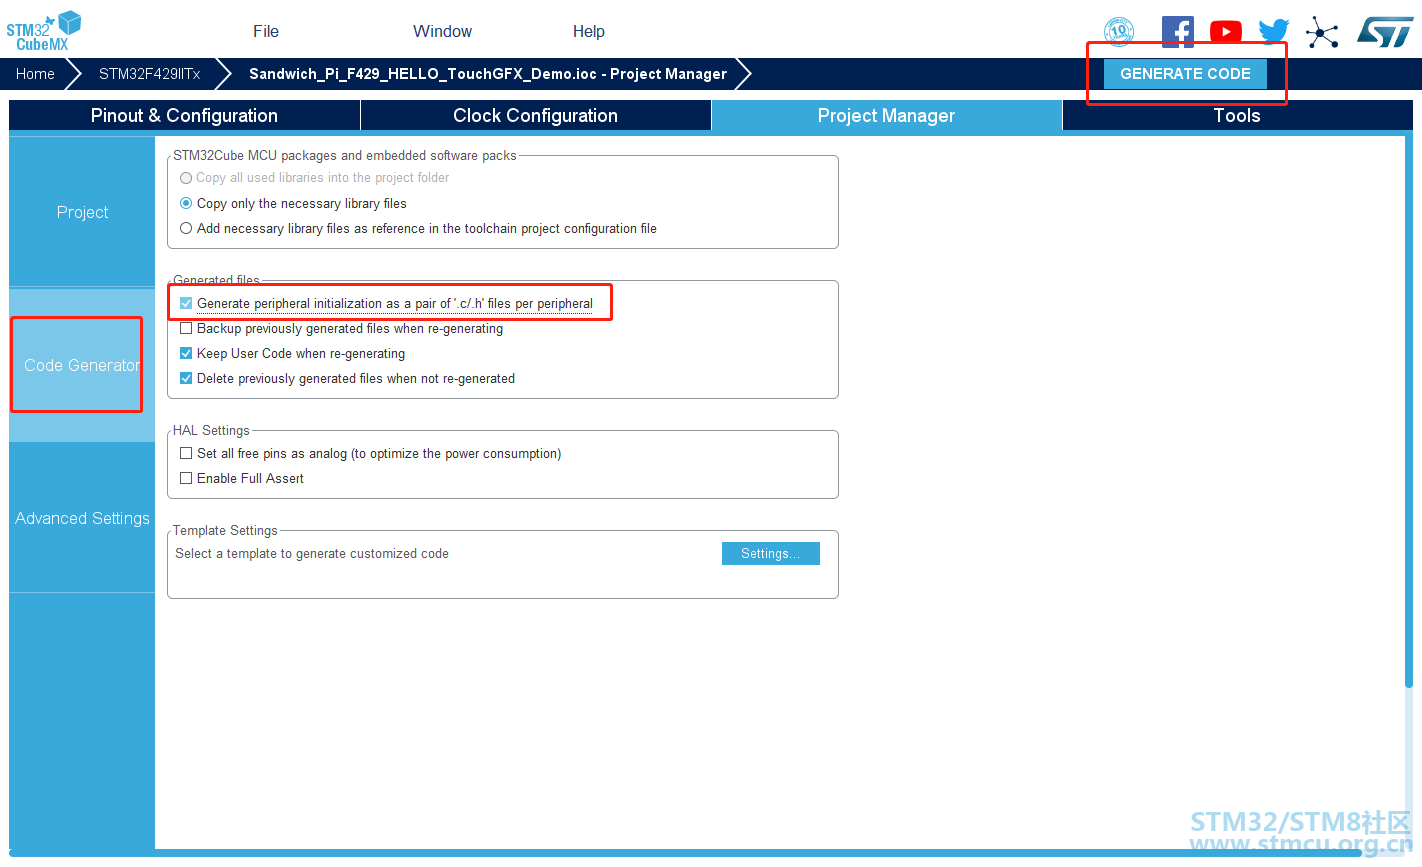Image resolution: width=1422 pixels, height=867 pixels.
Task: Open template Settings... button
Action: [x=770, y=553]
